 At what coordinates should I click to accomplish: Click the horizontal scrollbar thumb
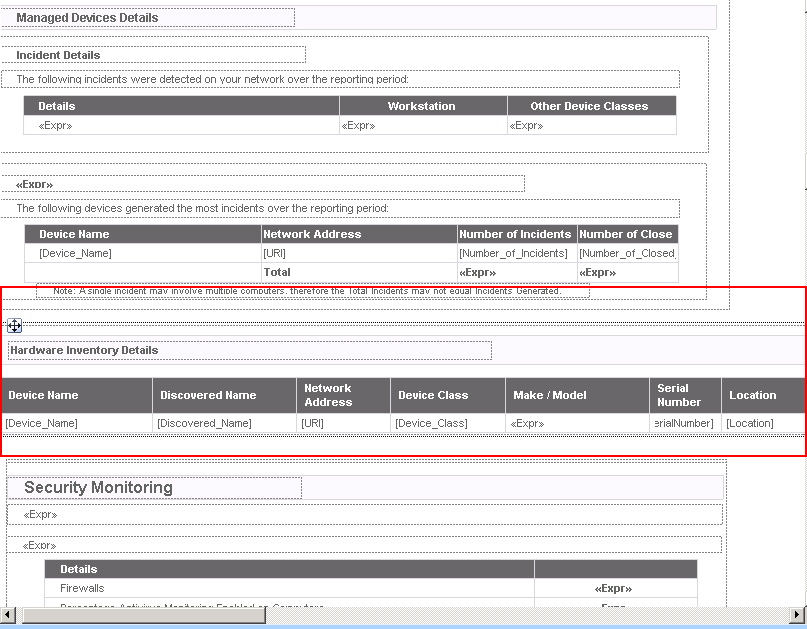pyautogui.click(x=144, y=615)
